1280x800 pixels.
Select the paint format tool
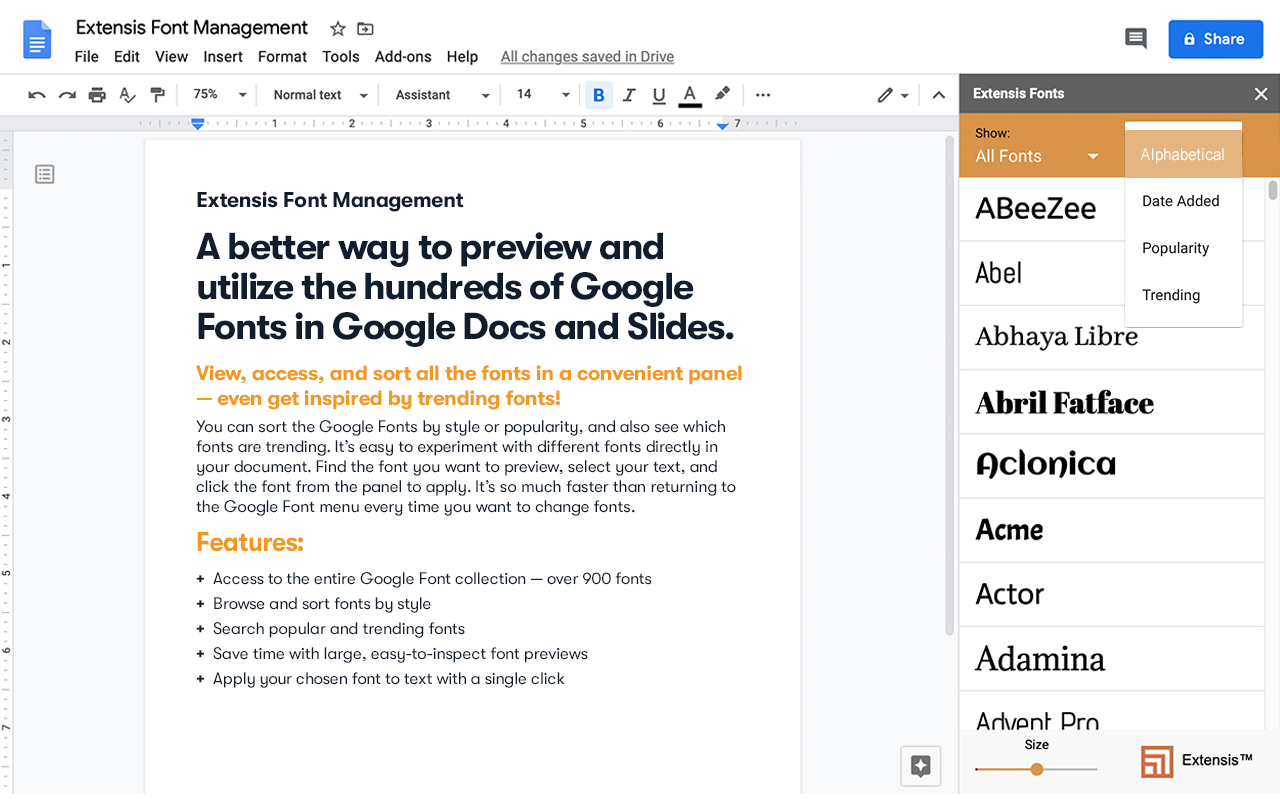157,95
